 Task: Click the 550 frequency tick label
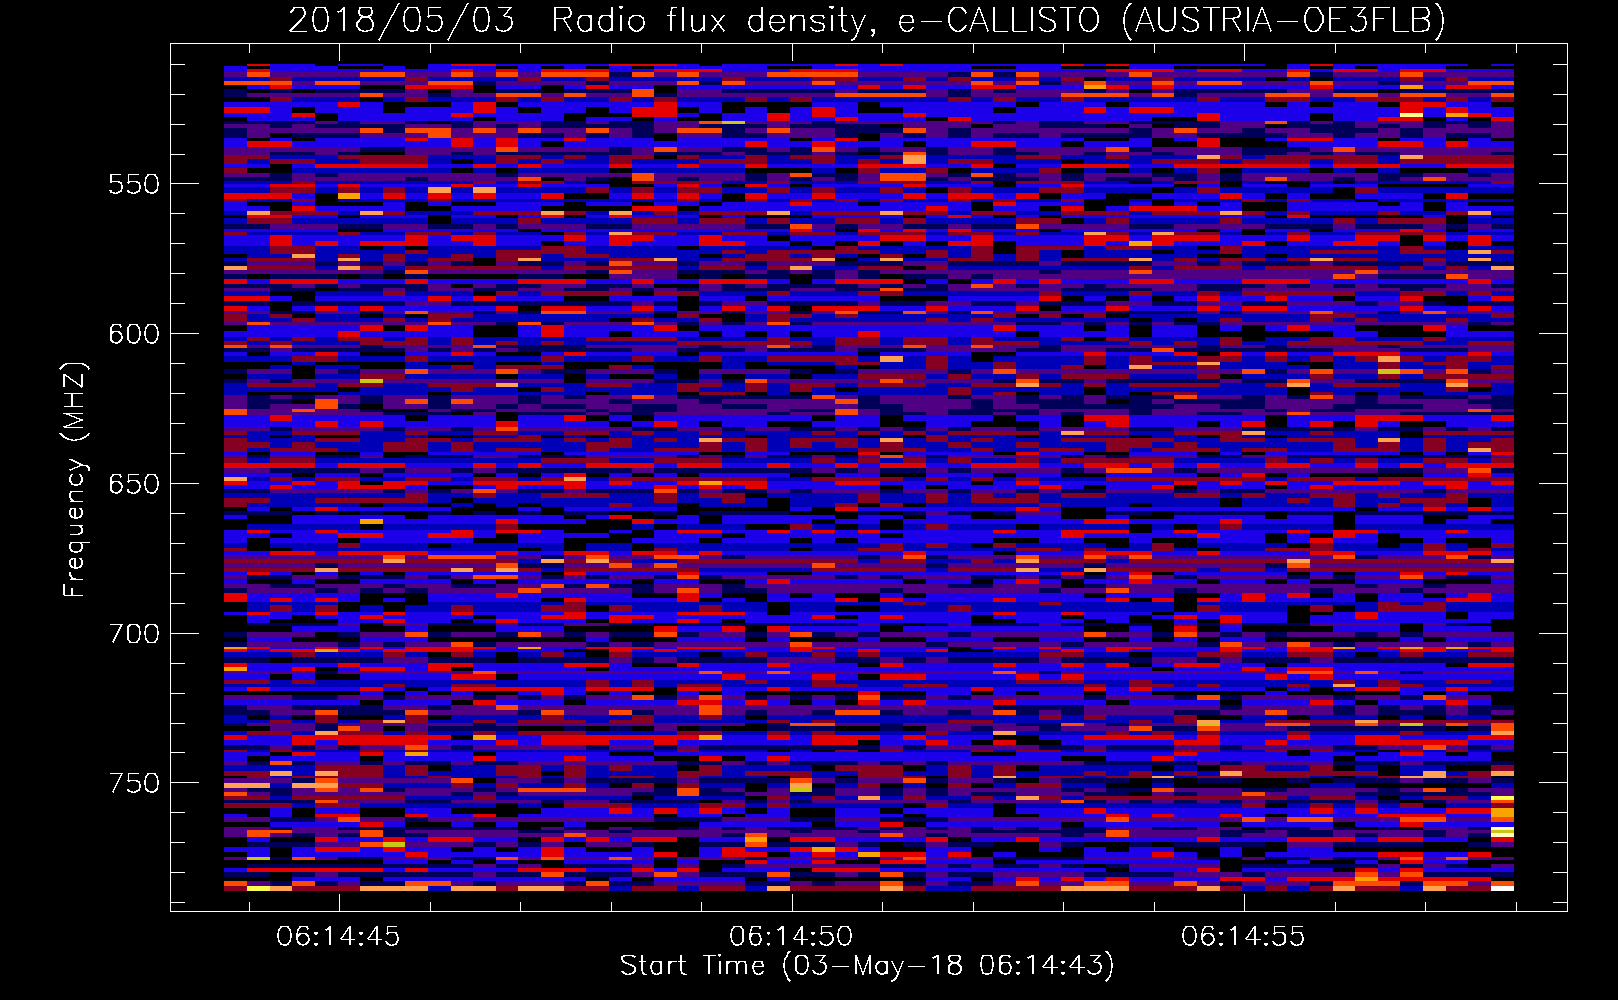(134, 184)
